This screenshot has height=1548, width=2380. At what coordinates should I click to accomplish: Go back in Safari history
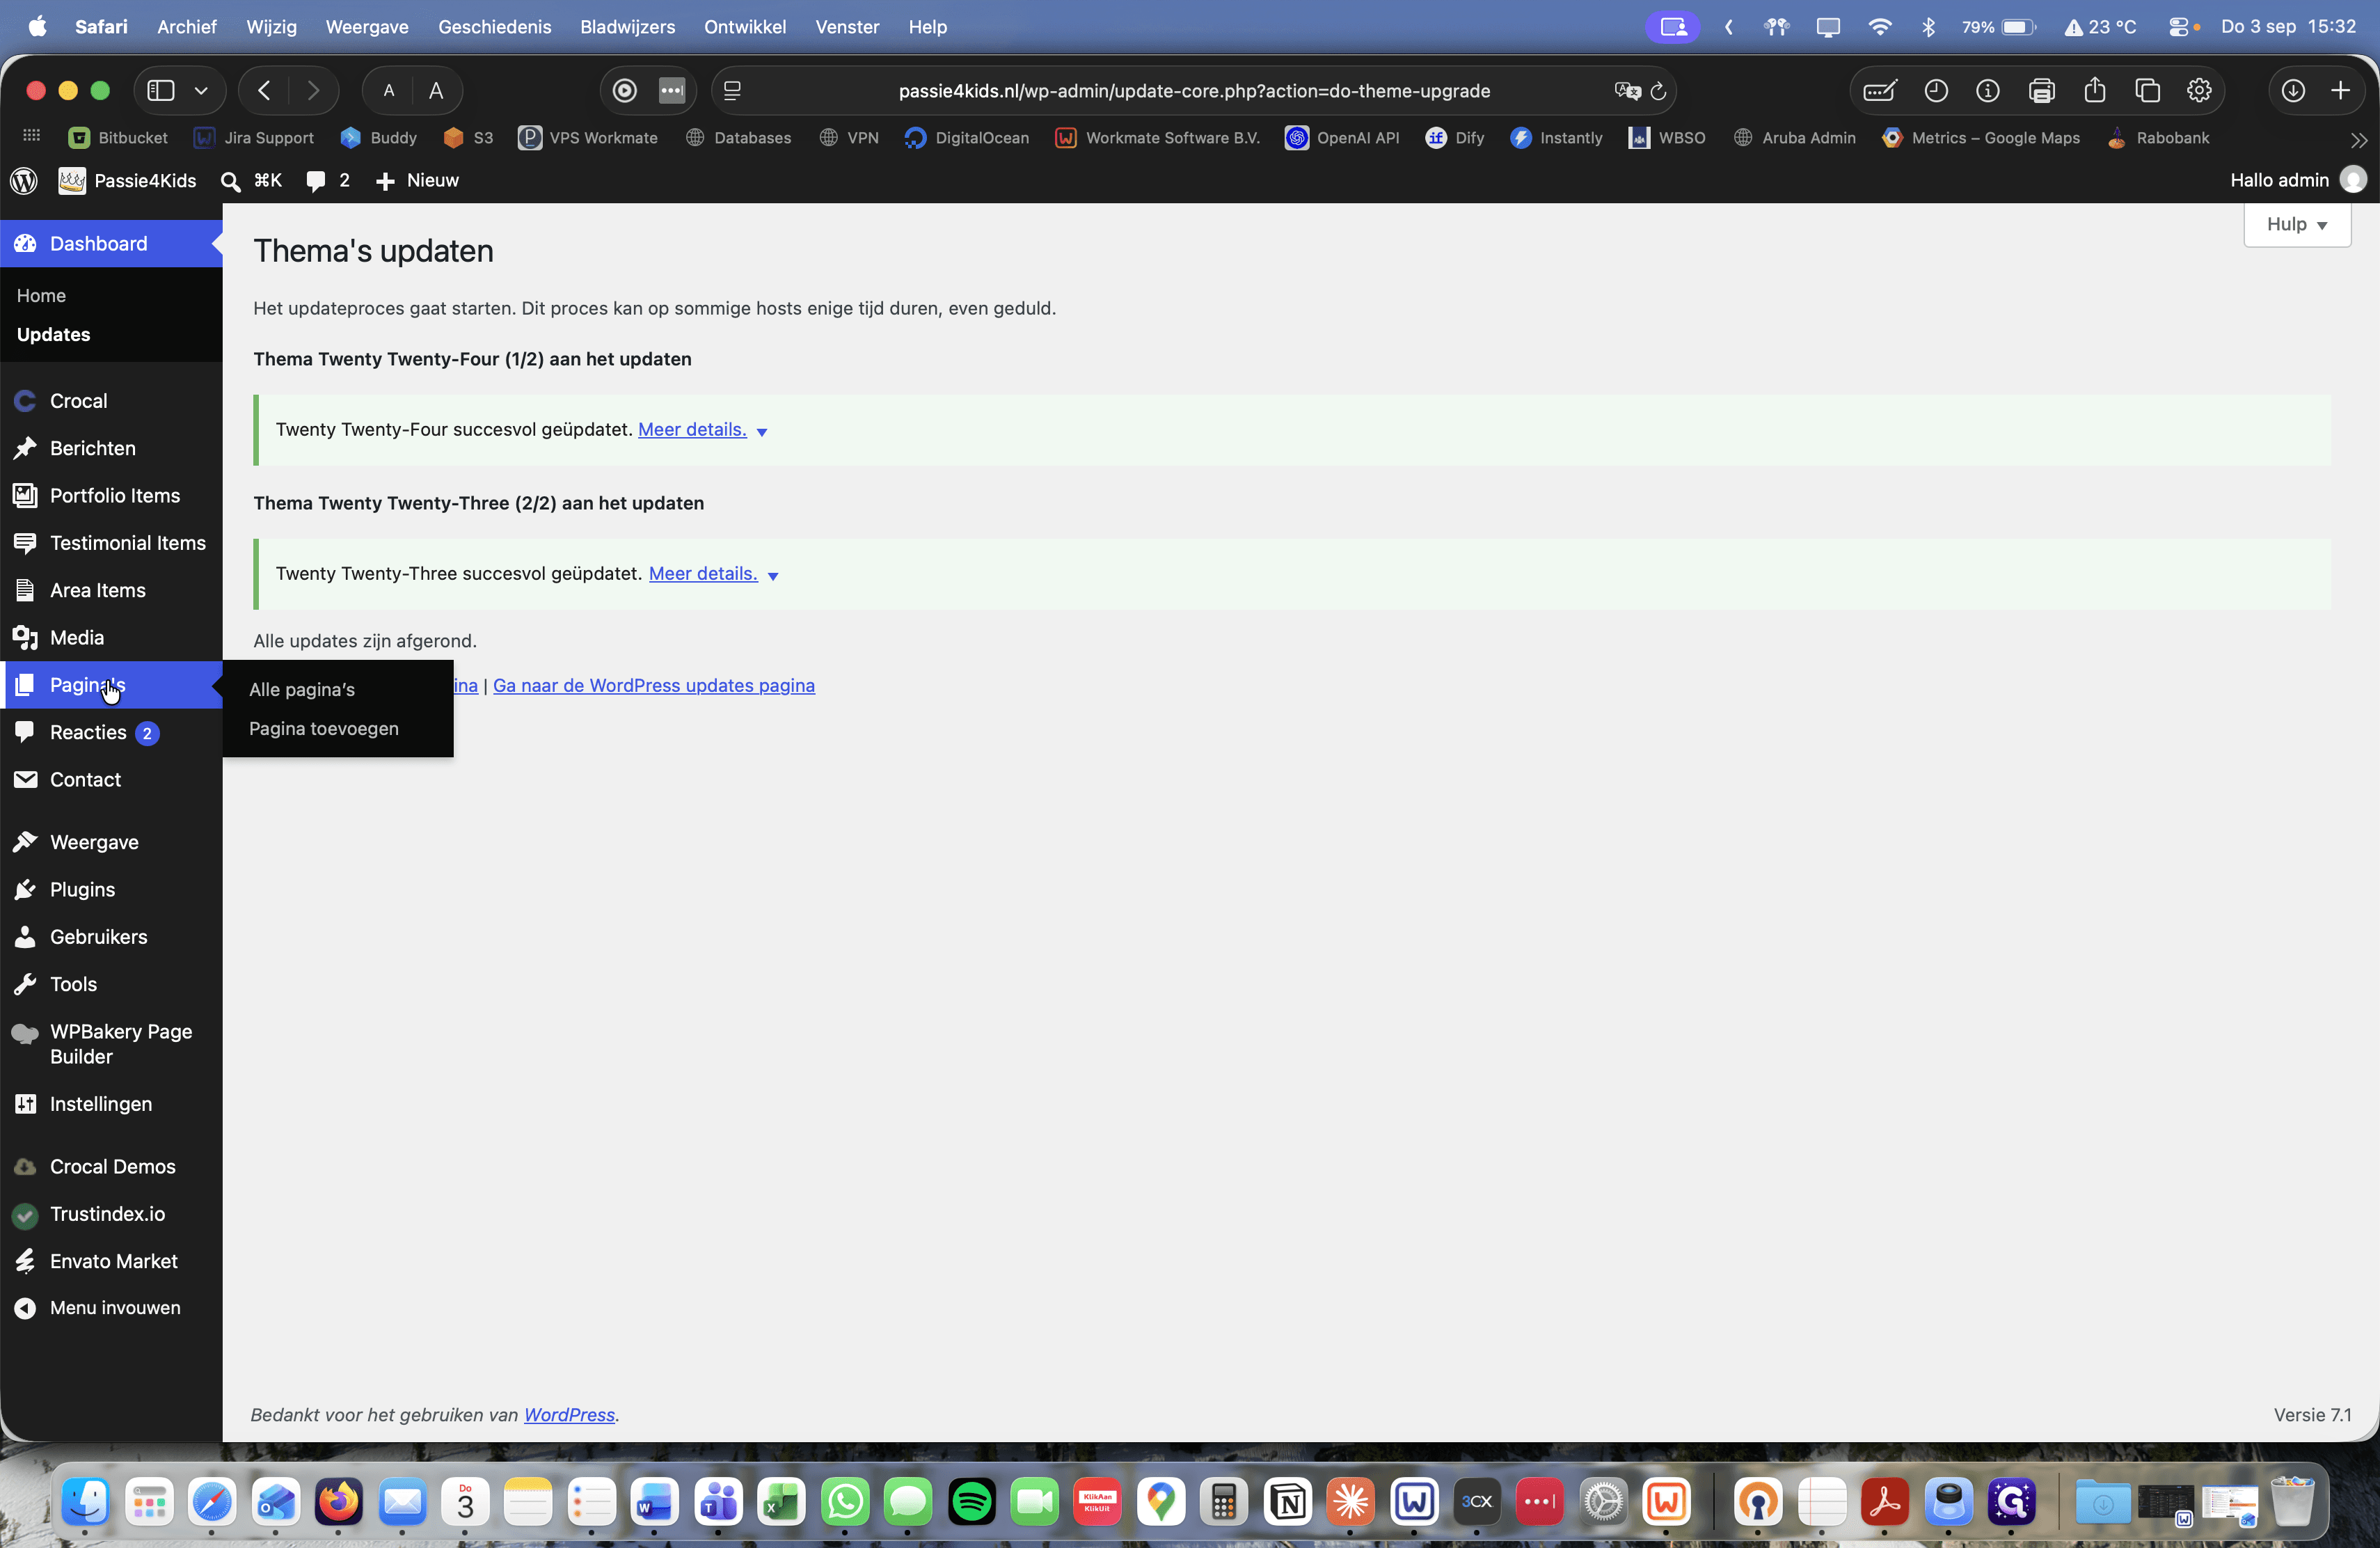(x=265, y=91)
